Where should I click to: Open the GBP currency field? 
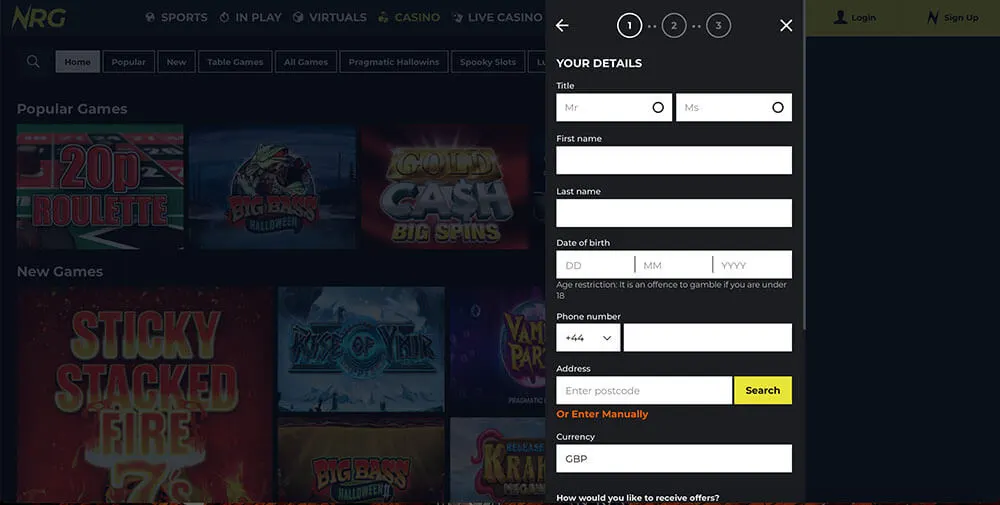point(673,458)
